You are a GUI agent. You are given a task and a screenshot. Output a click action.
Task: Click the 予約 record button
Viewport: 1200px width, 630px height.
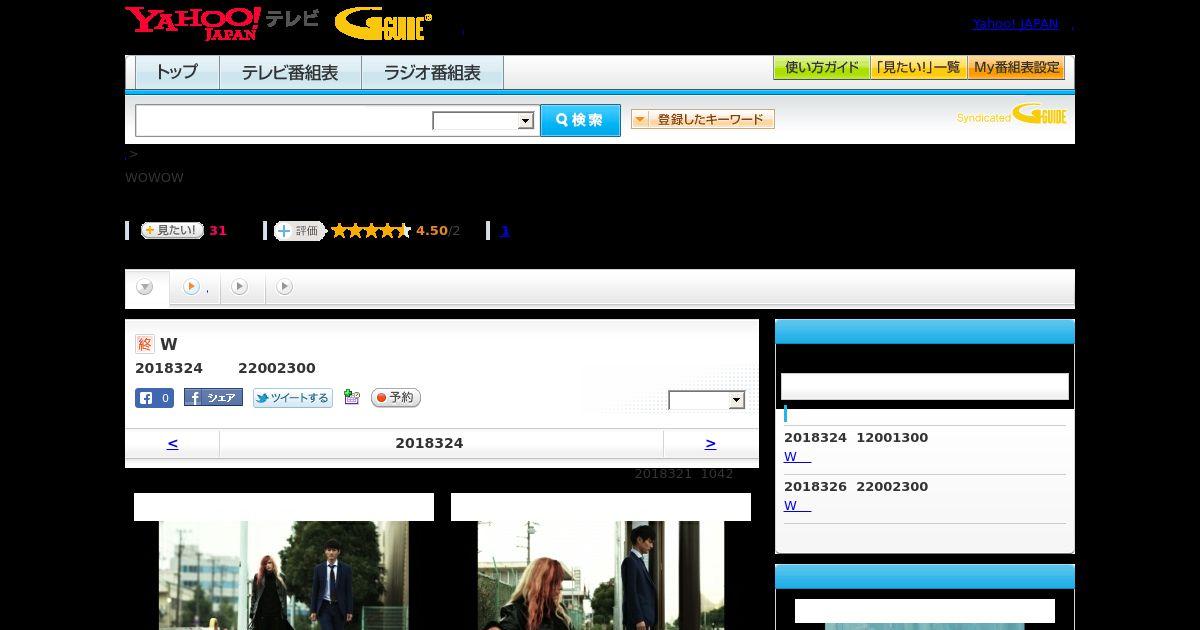coord(396,398)
